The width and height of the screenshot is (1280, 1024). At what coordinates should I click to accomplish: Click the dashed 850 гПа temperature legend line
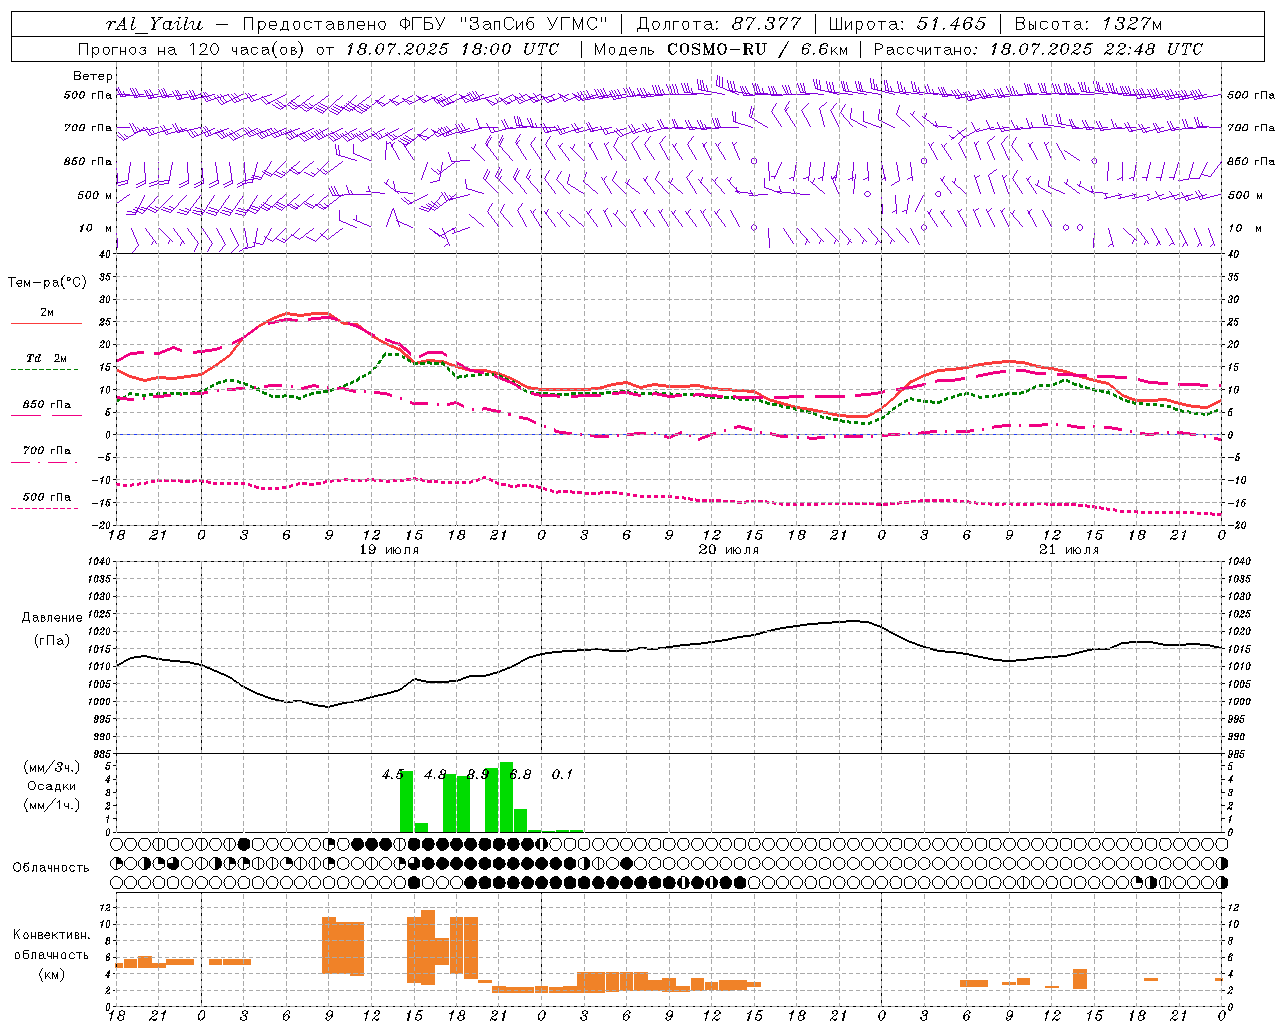(46, 415)
